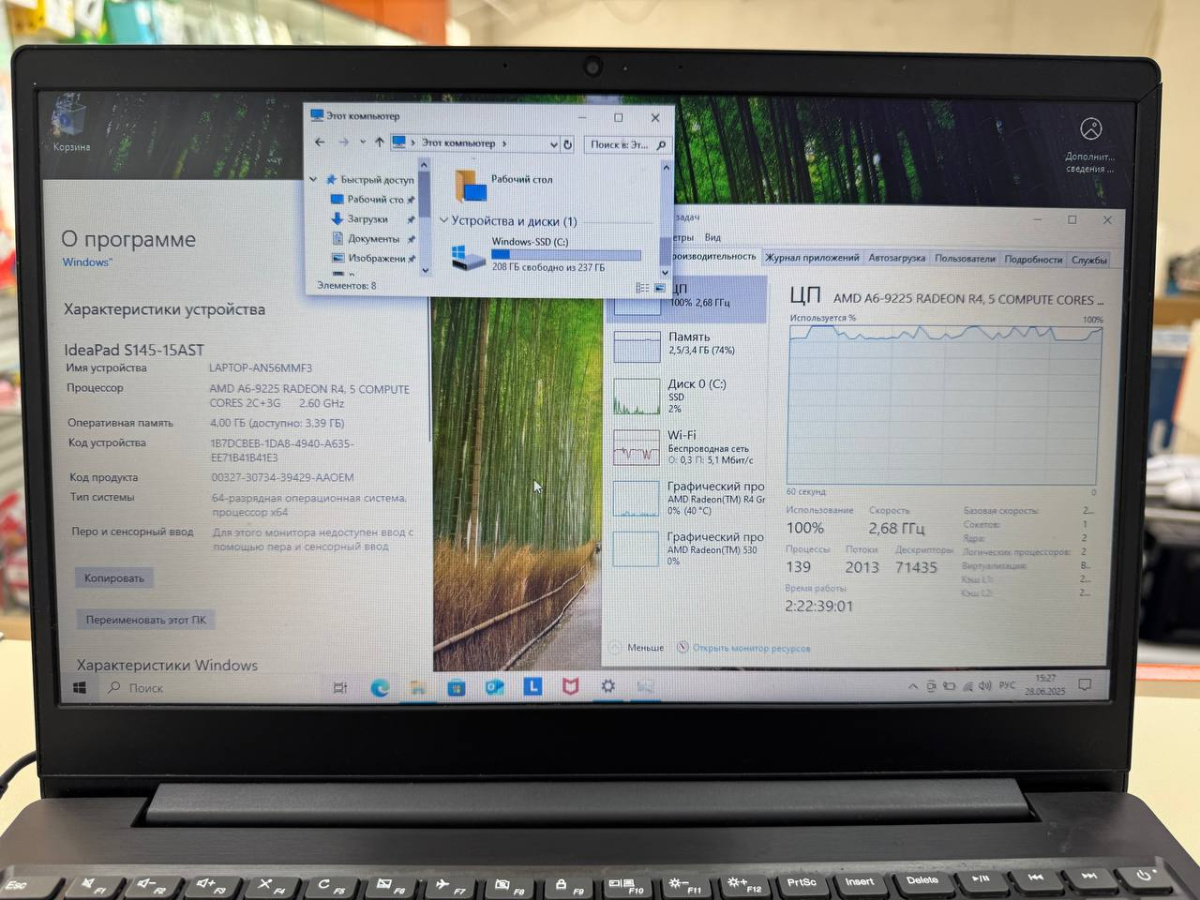Switch to Пользователи tab
This screenshot has height=900, width=1200.
[x=965, y=259]
